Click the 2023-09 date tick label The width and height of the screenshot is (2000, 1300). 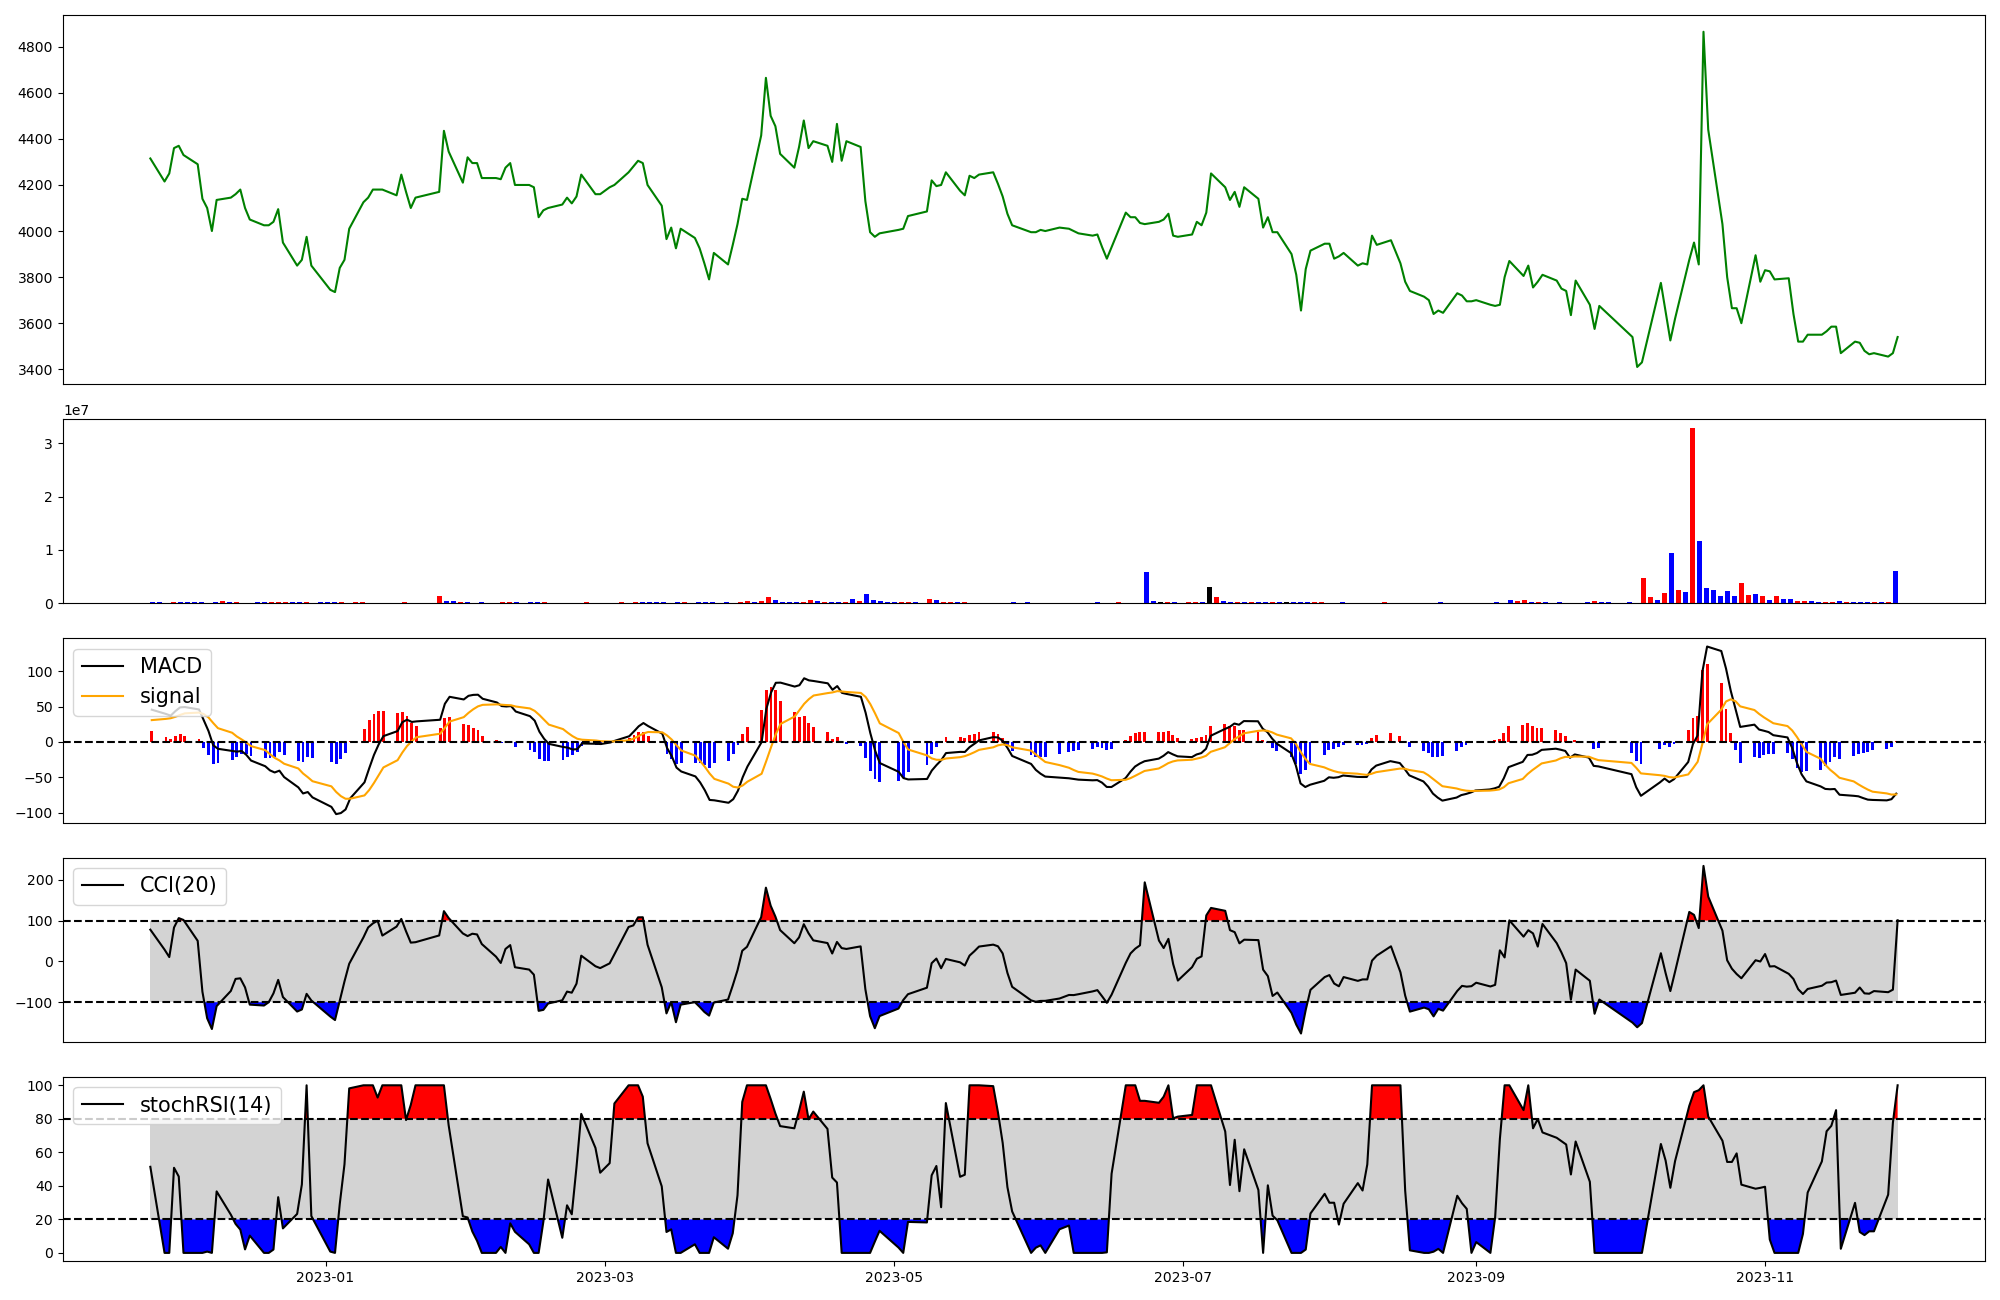point(1476,1277)
